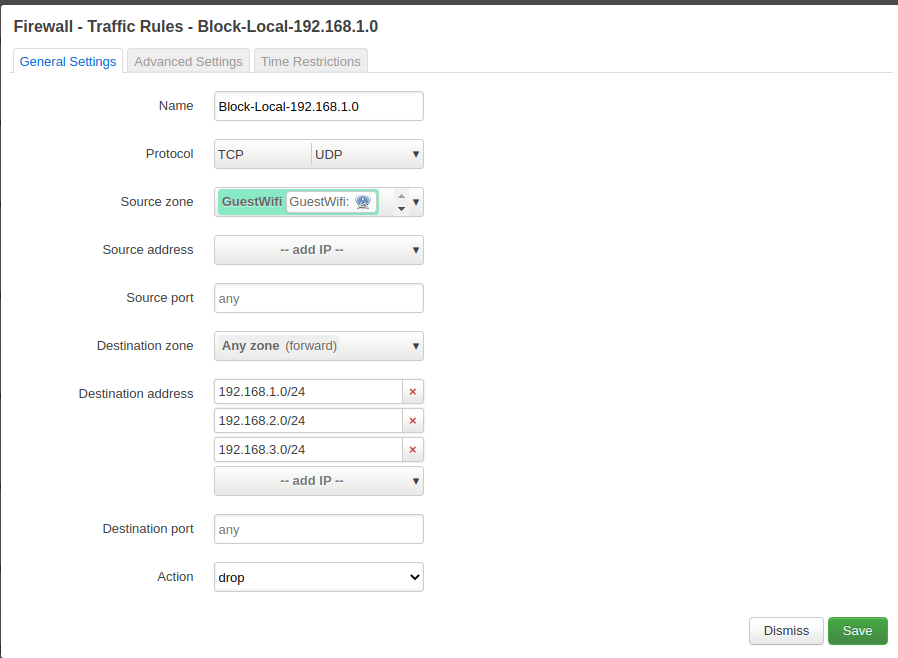Click the 'Any zone (forward)' label
Image resolution: width=898 pixels, height=658 pixels.
click(279, 346)
